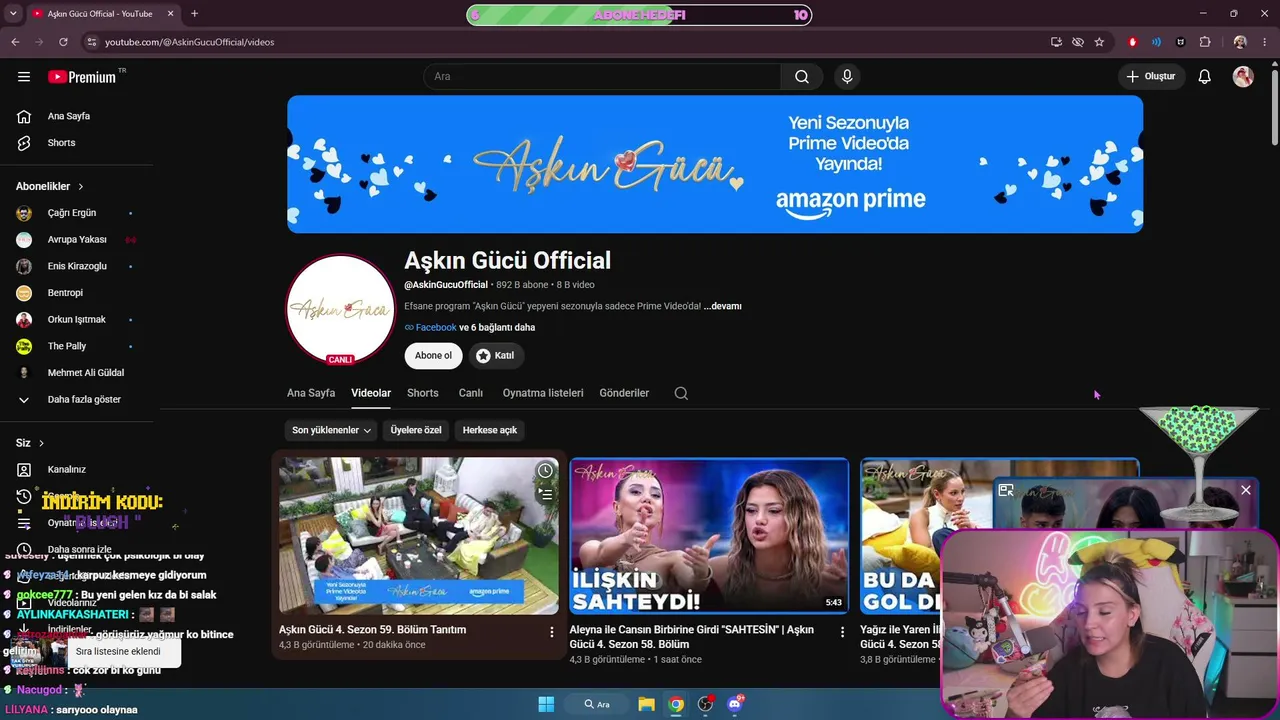Click the Katıl membership button
The height and width of the screenshot is (720, 1280).
coord(495,356)
